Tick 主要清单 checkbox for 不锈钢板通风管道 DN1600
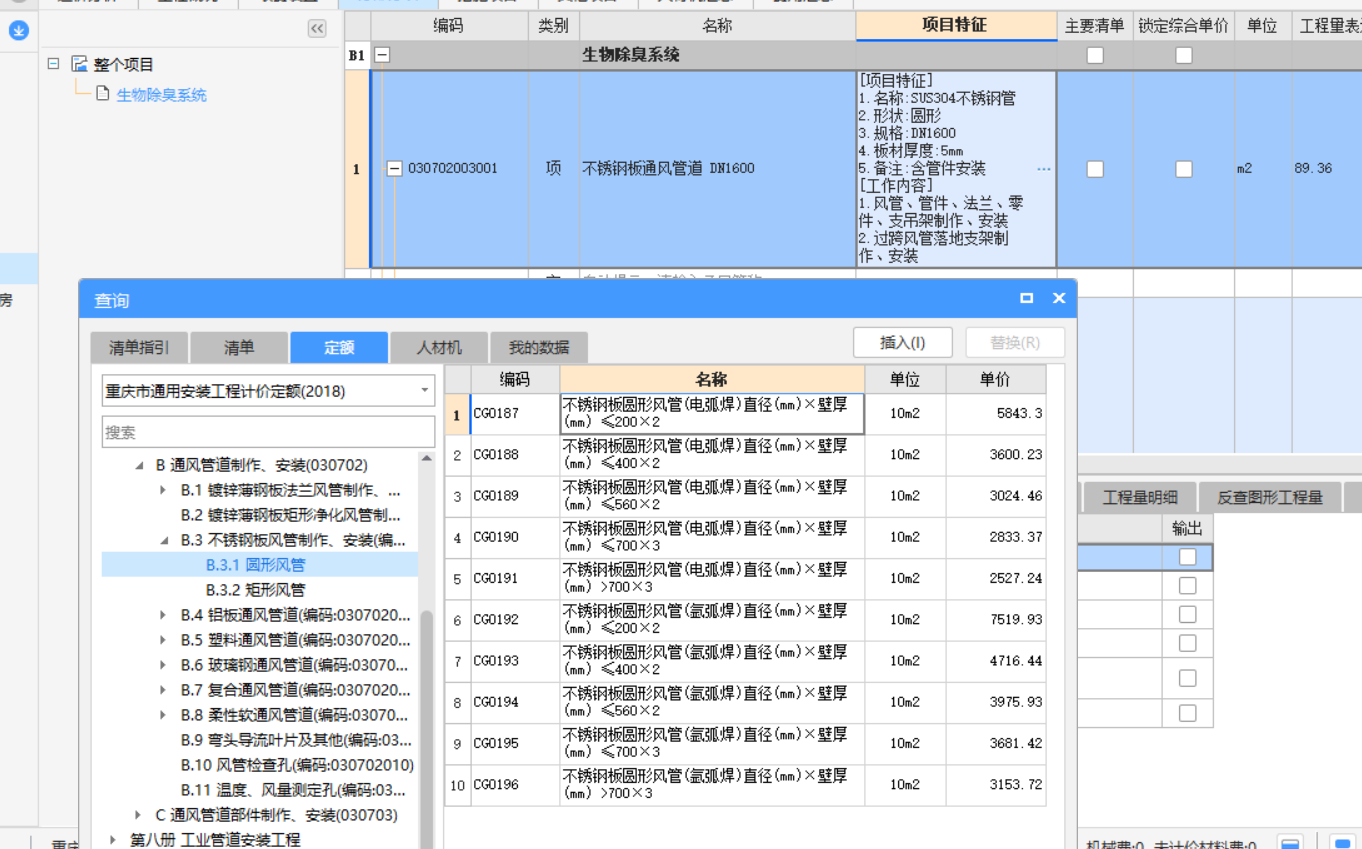 point(1095,169)
